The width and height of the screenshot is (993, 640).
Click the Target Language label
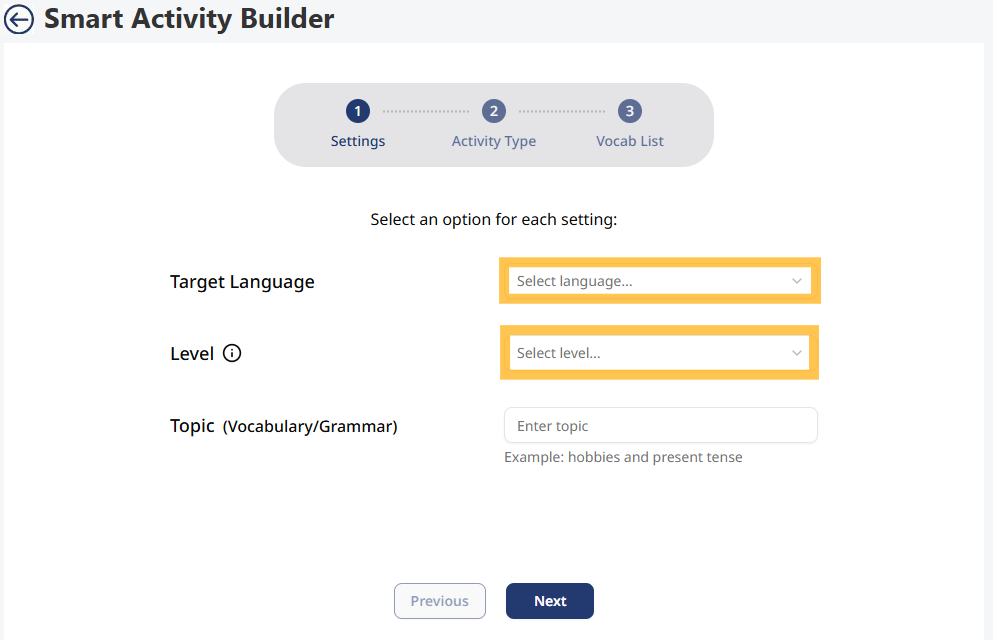pyautogui.click(x=242, y=282)
